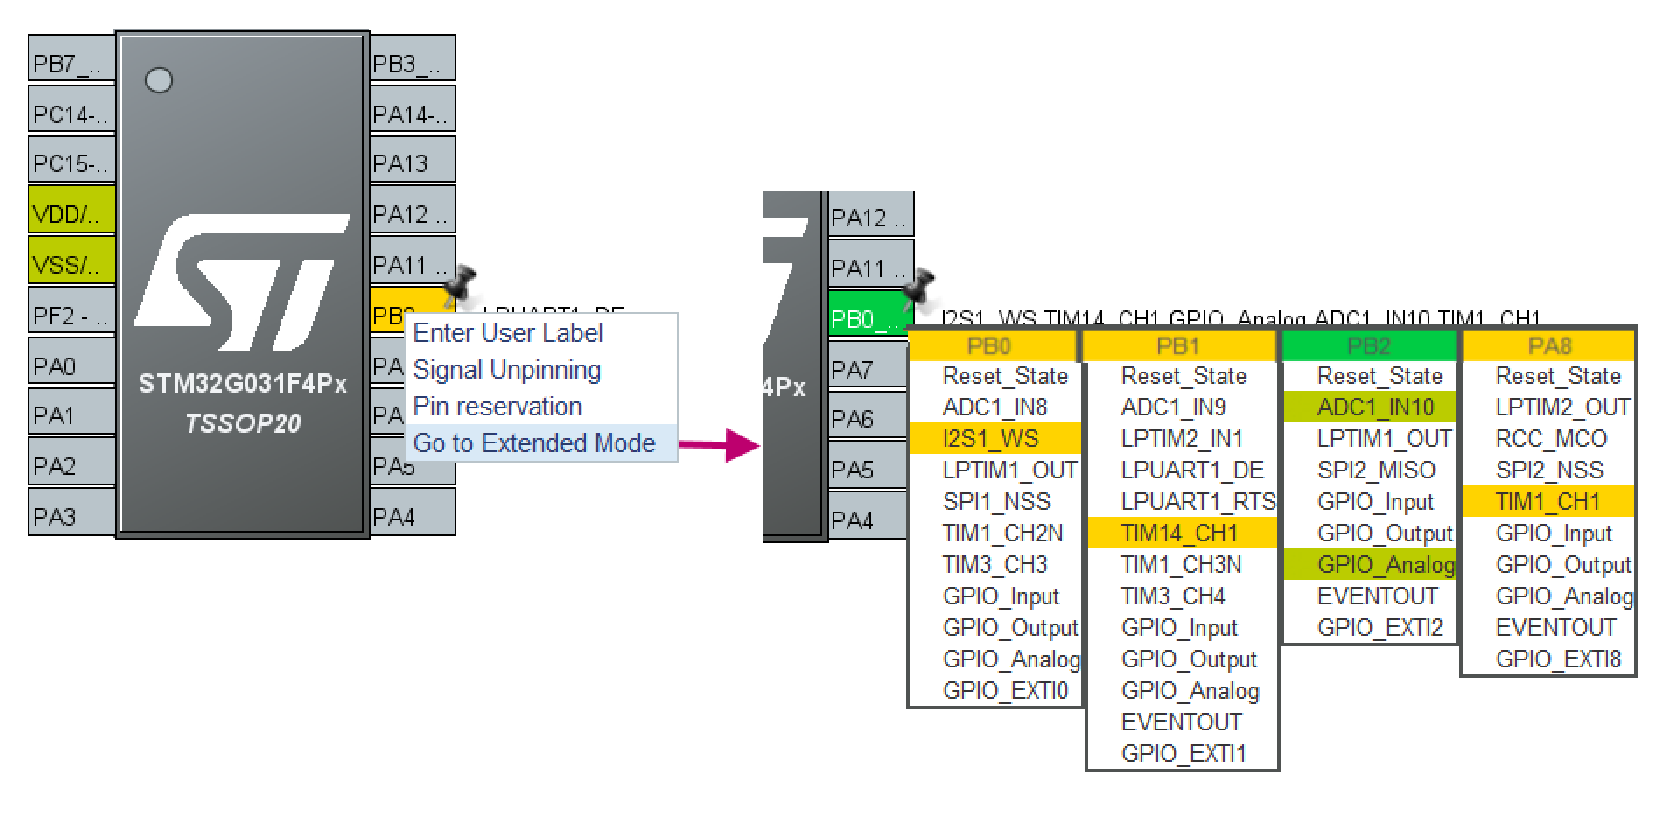Screen dimensions: 1667x834
Task: Click the PA8 column header in extended mode
Action: point(1549,347)
